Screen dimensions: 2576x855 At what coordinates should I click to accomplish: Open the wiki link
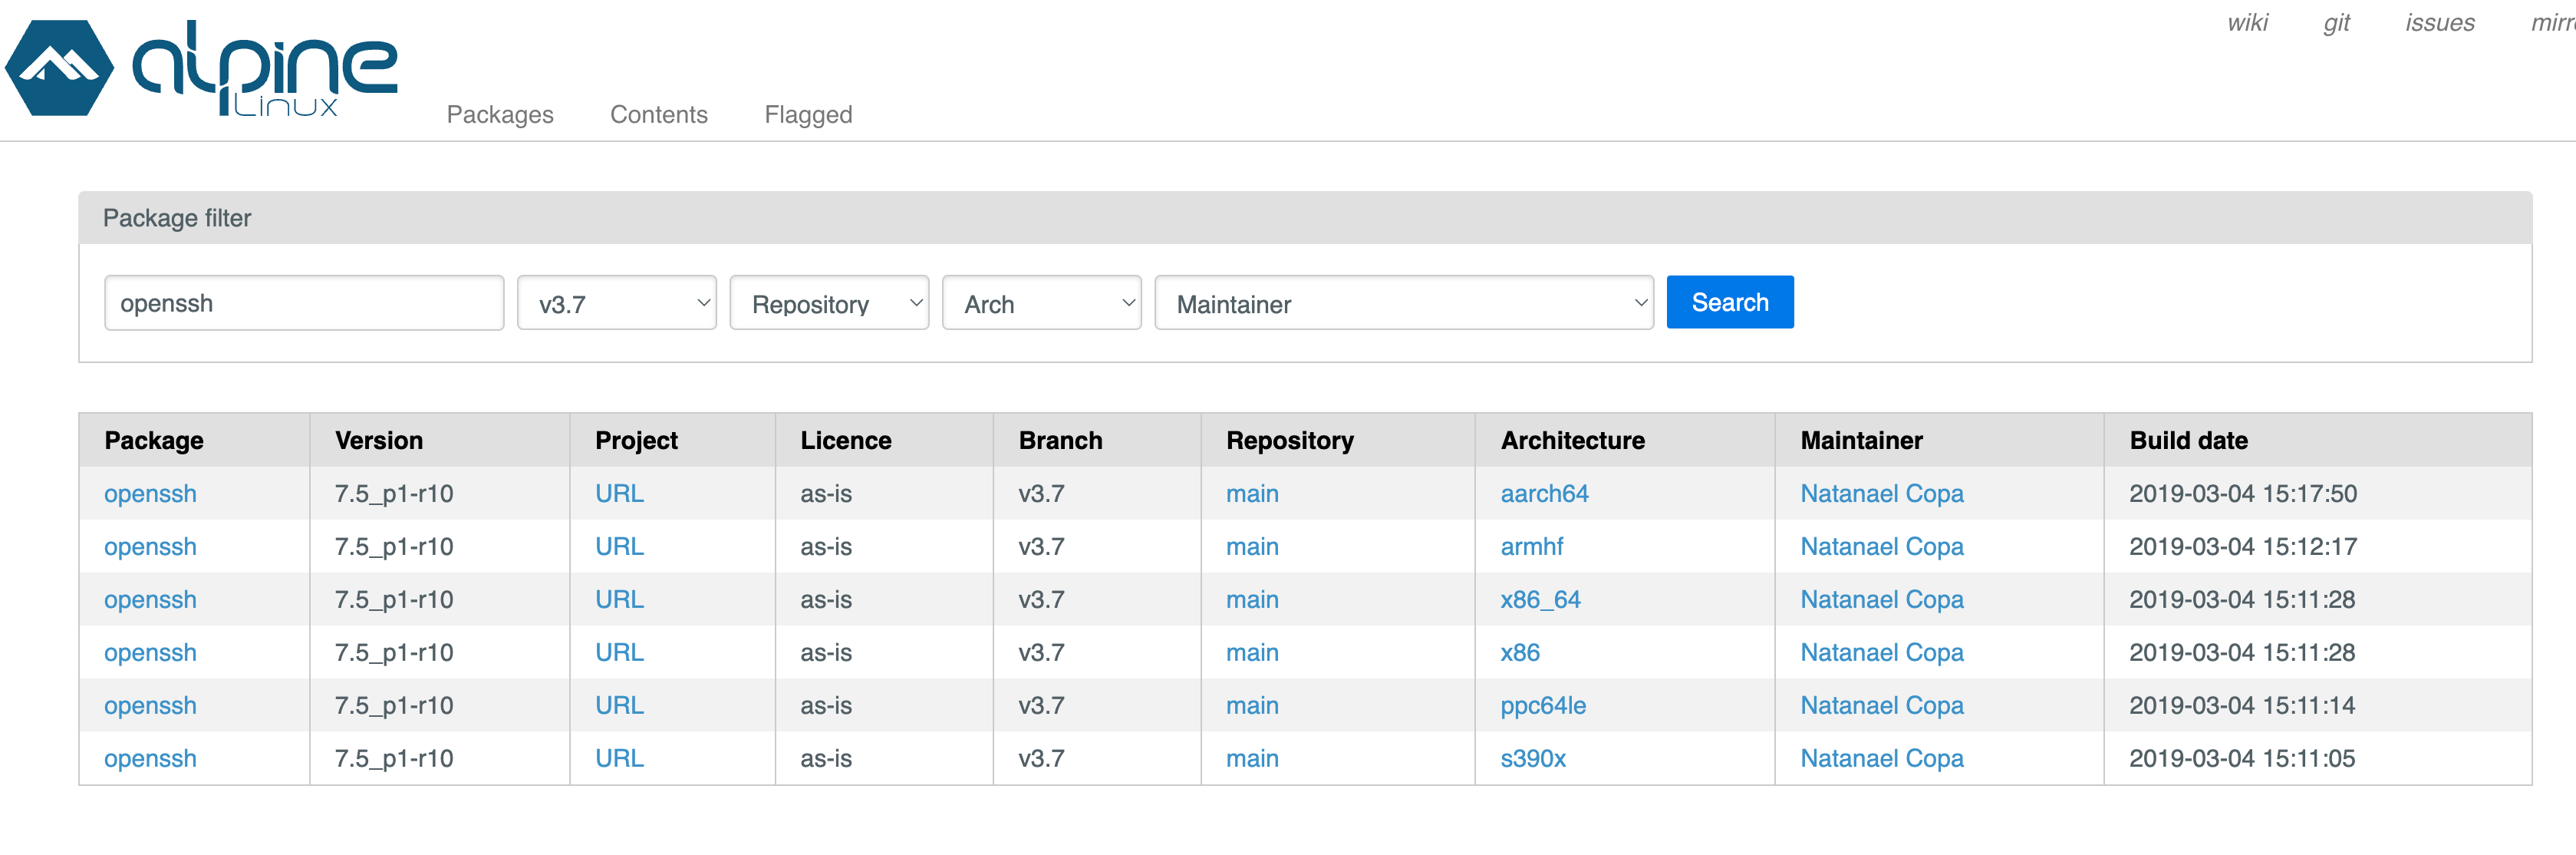(2247, 23)
